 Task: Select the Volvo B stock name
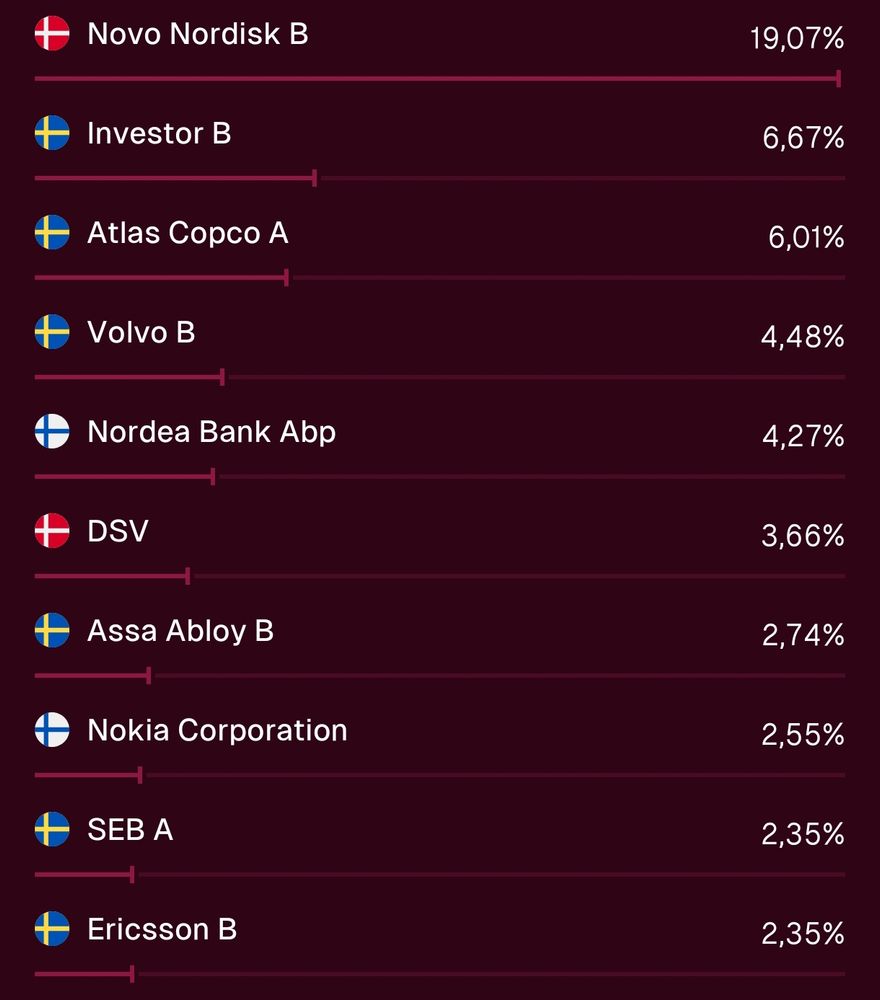(x=141, y=332)
